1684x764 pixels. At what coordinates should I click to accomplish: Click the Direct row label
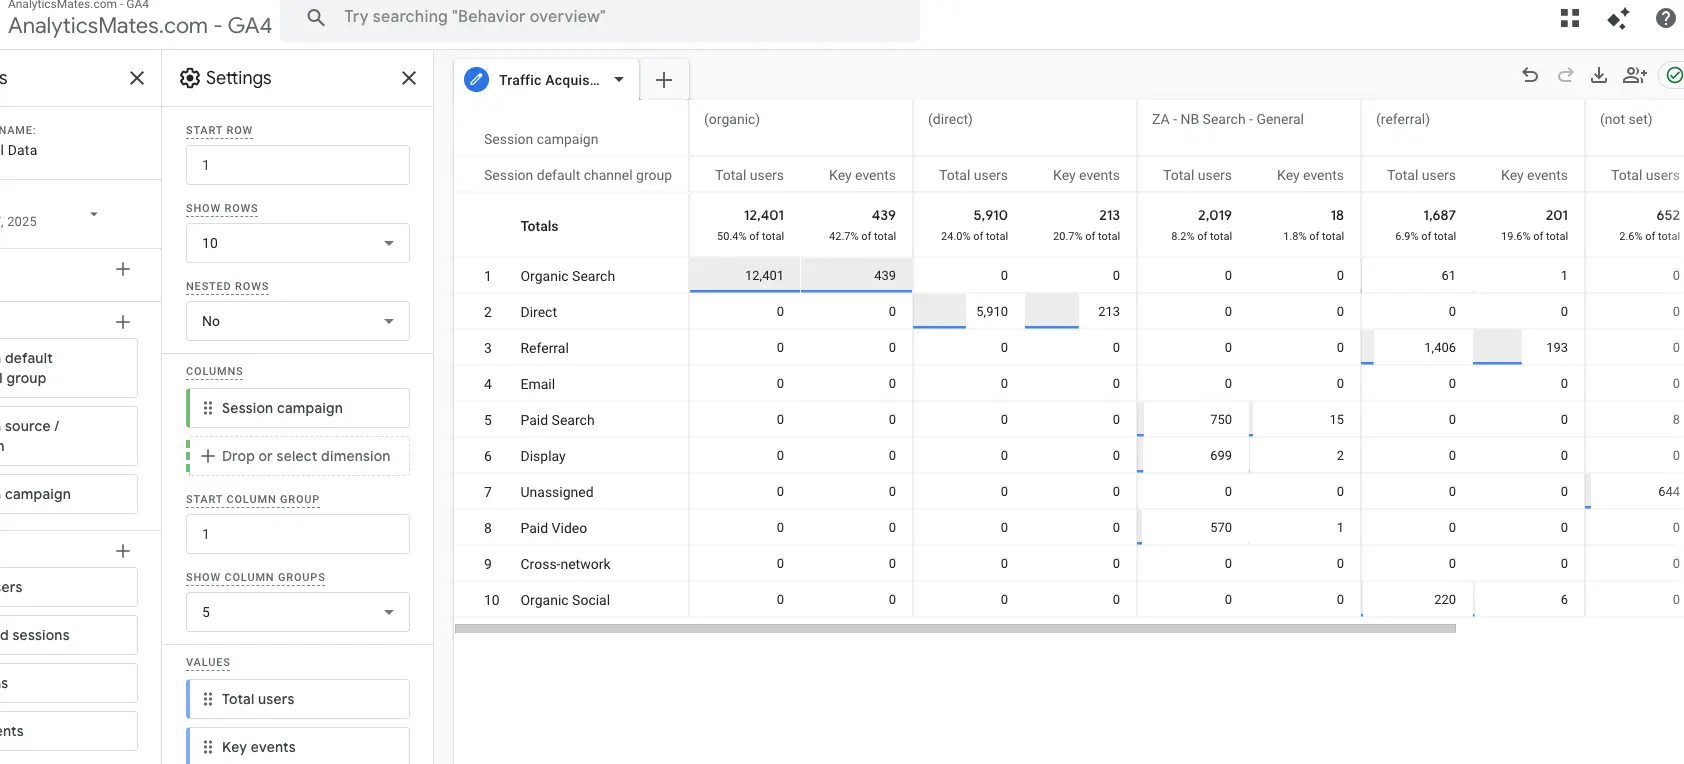click(x=538, y=312)
